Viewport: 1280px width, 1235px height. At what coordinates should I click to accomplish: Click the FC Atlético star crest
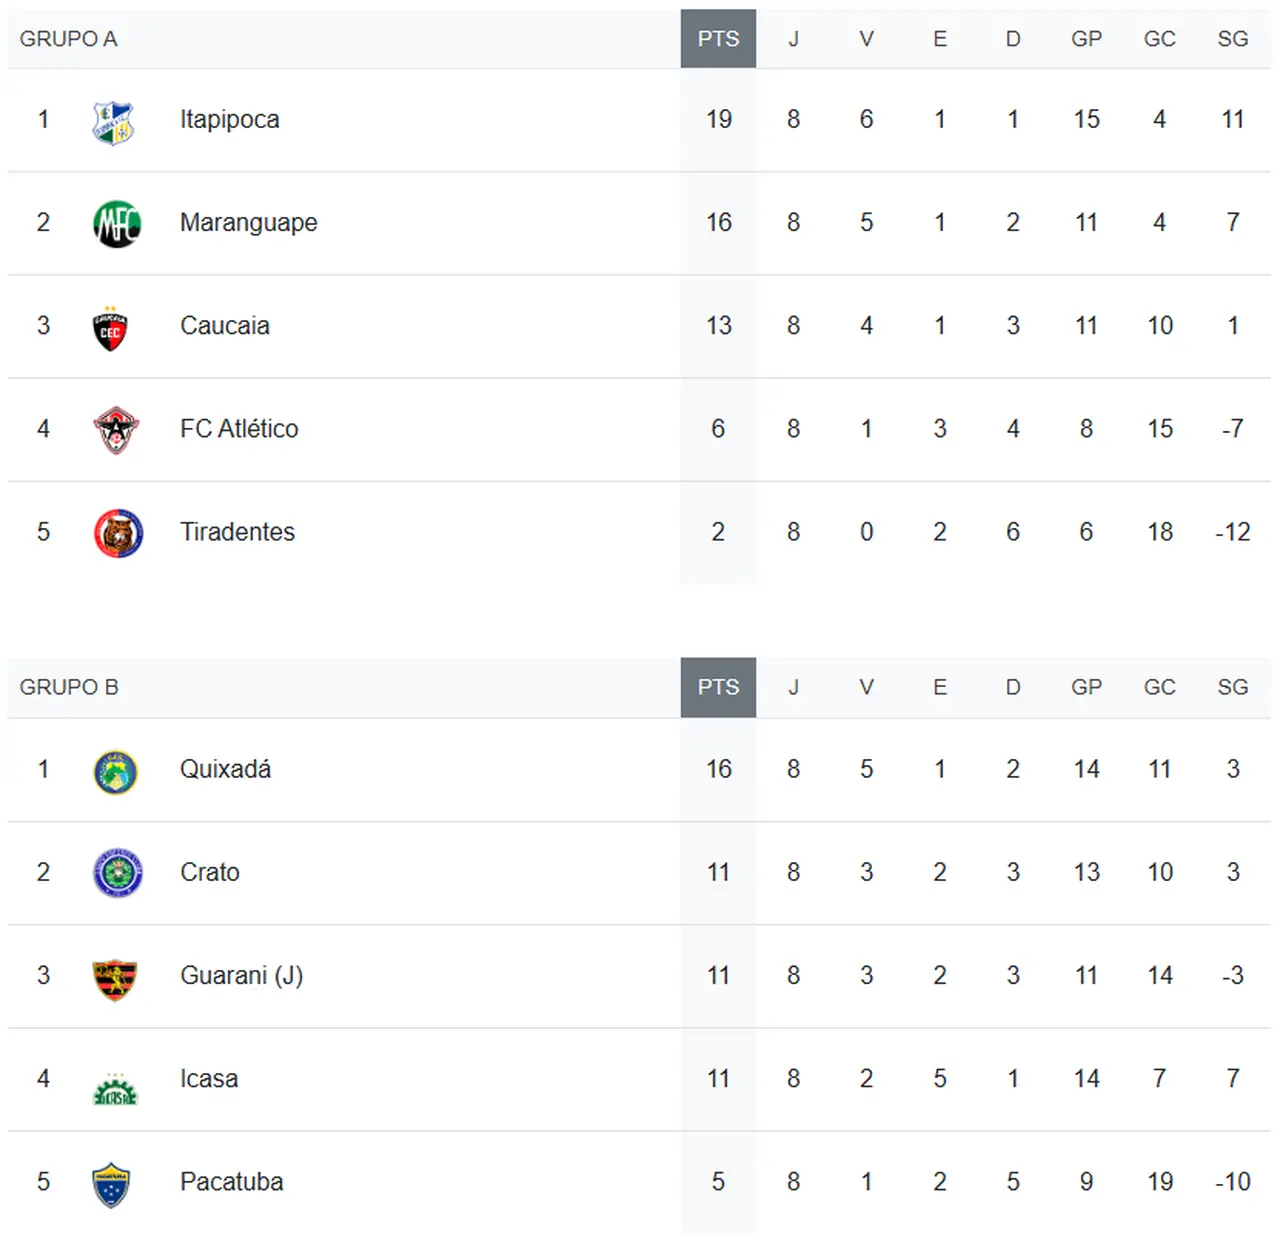tap(116, 431)
